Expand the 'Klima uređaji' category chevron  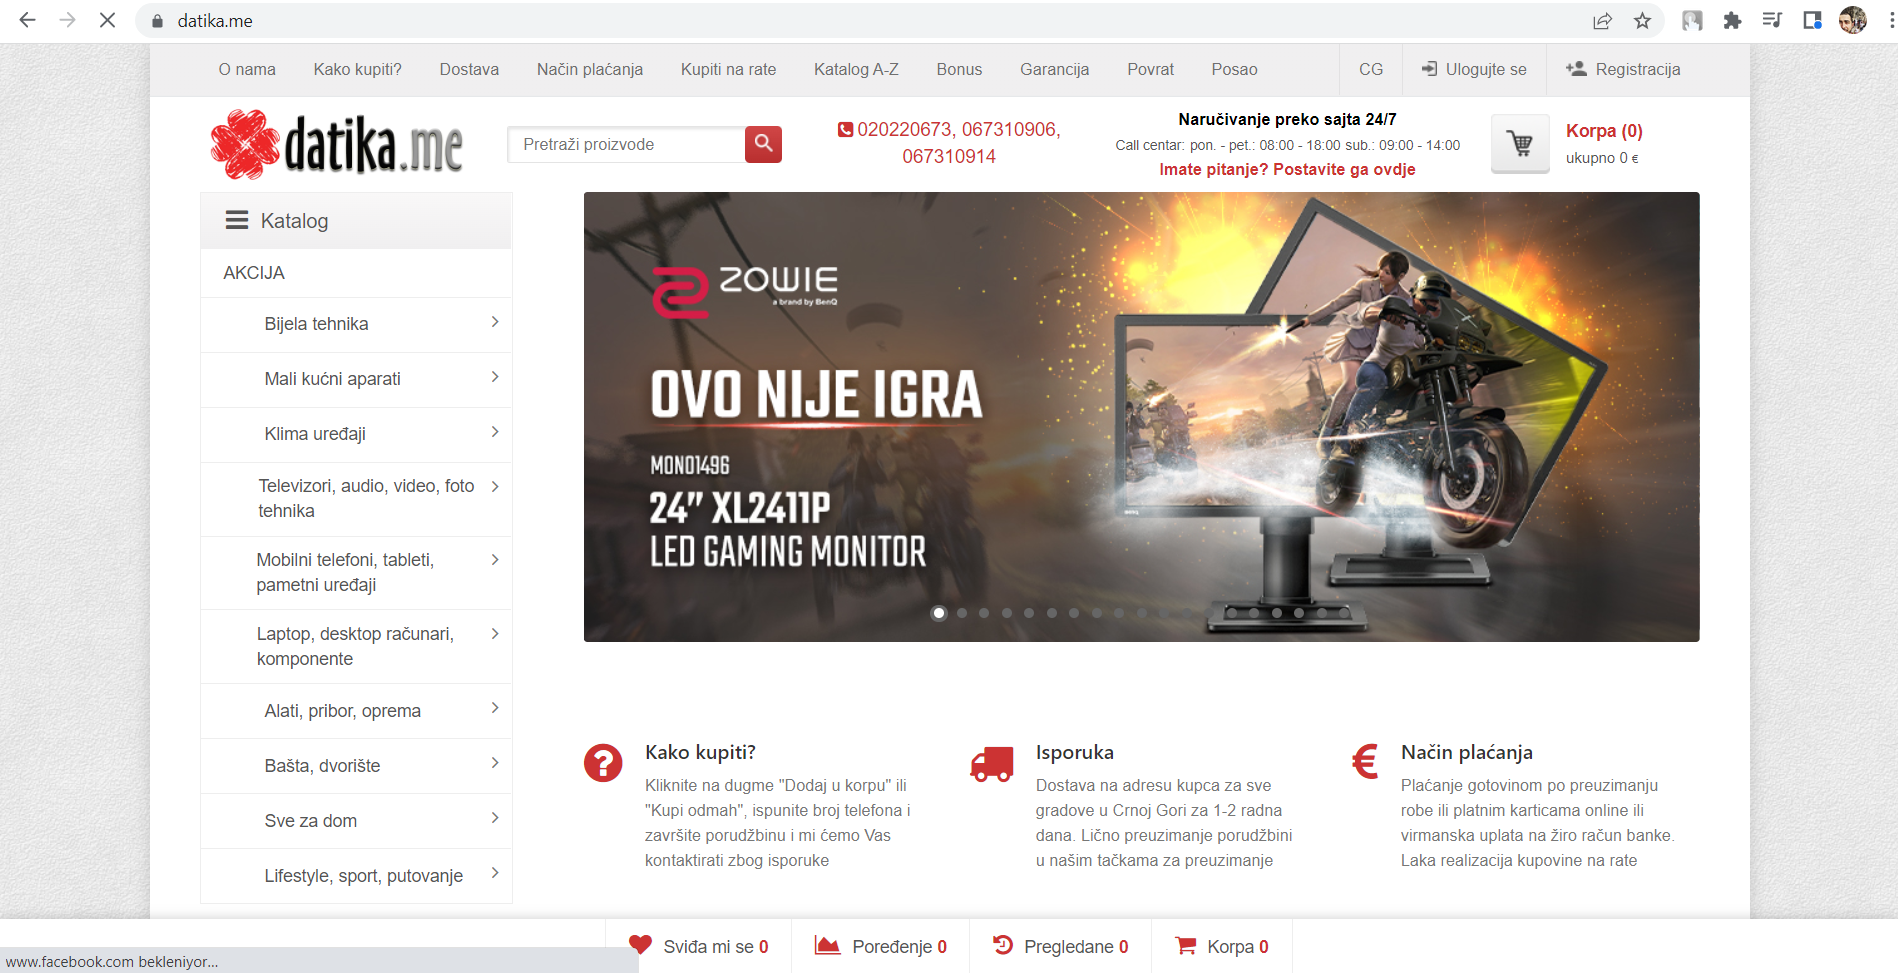coord(494,433)
